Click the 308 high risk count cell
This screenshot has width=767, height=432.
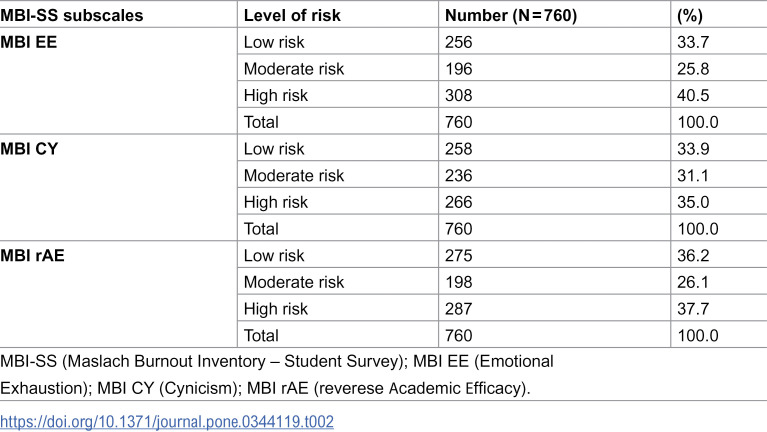click(458, 95)
